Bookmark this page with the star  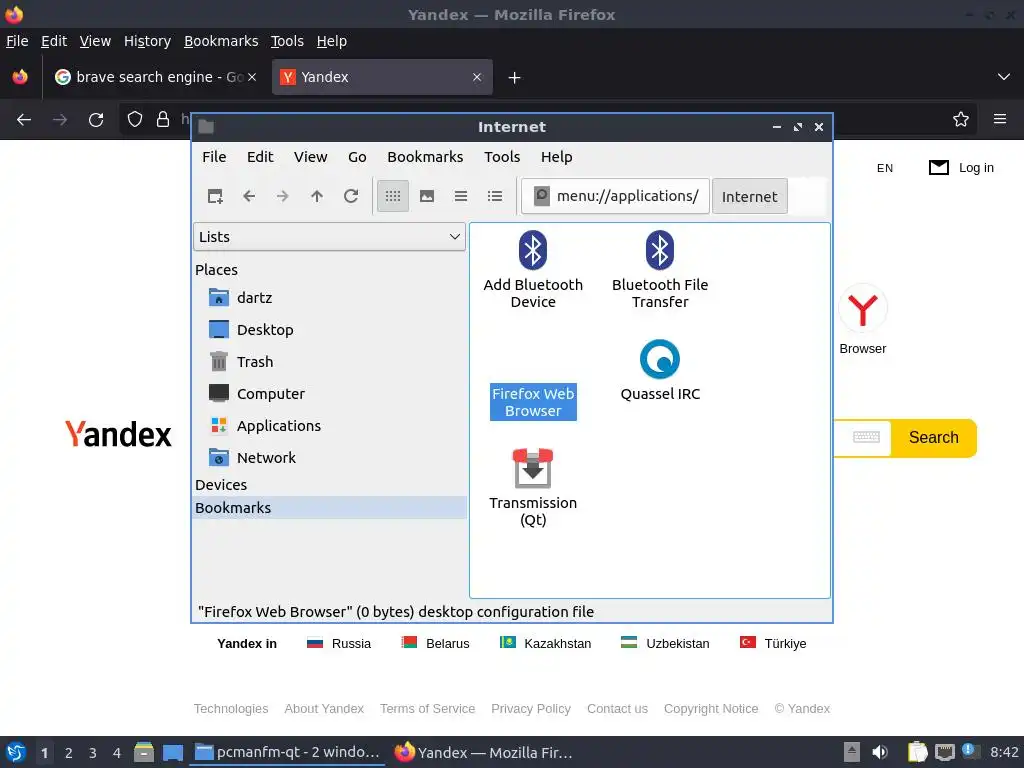[961, 120]
